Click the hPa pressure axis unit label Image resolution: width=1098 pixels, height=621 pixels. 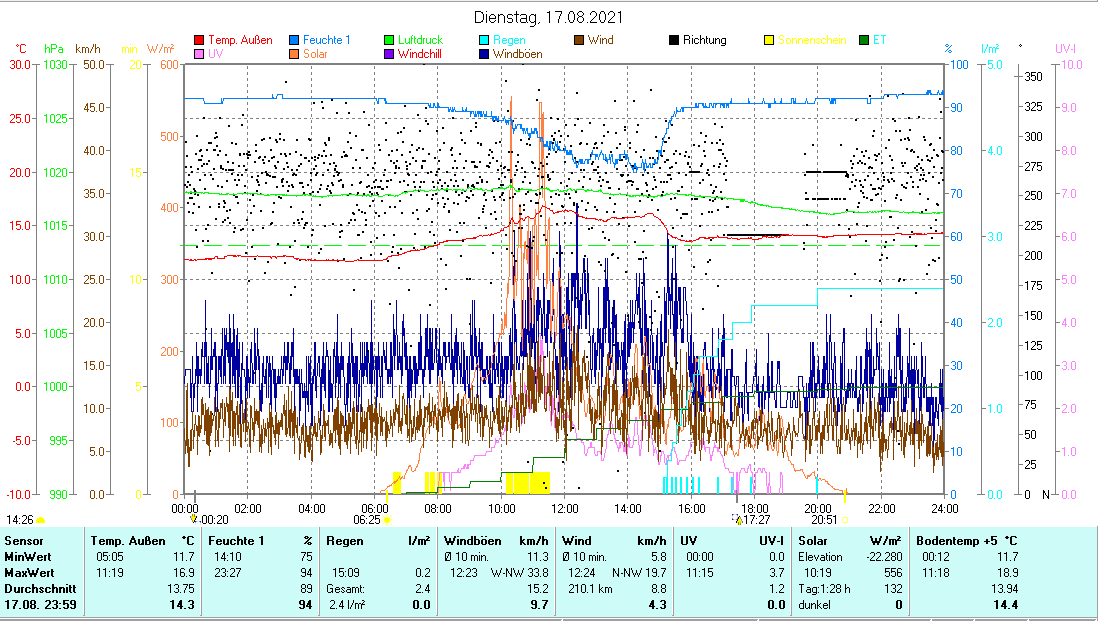click(x=53, y=48)
